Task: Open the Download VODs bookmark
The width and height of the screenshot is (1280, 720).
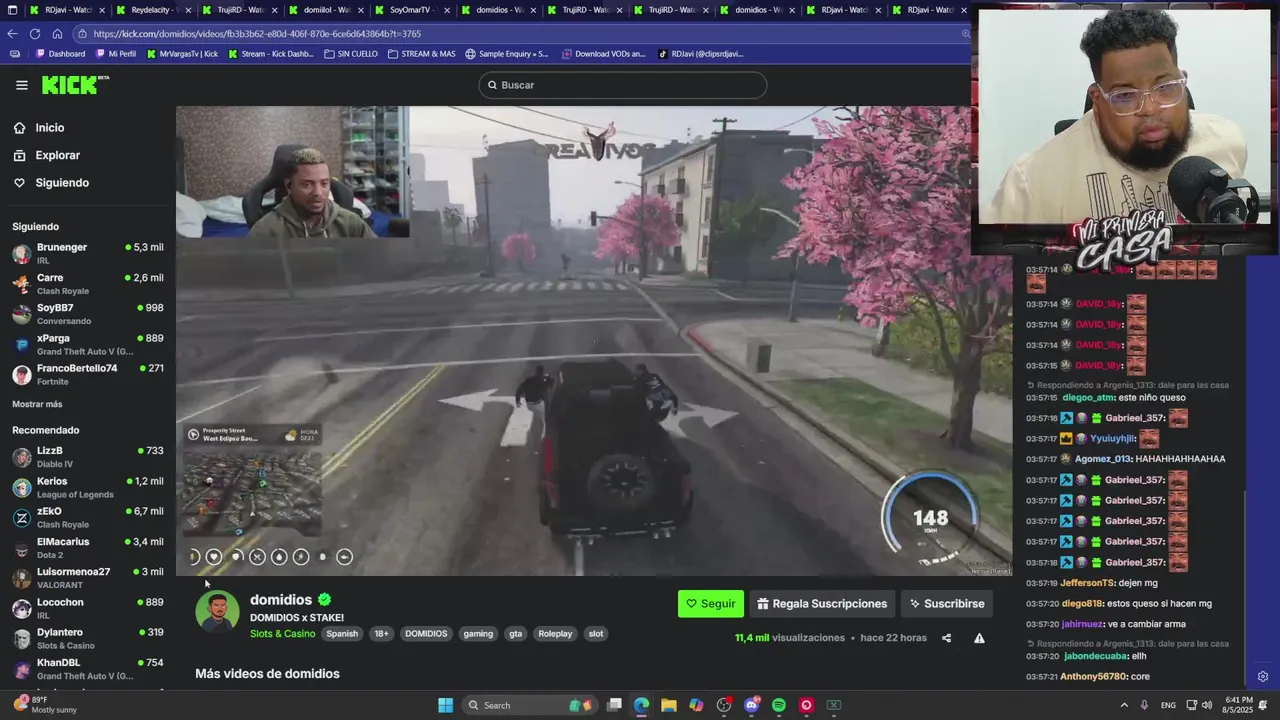Action: (603, 54)
